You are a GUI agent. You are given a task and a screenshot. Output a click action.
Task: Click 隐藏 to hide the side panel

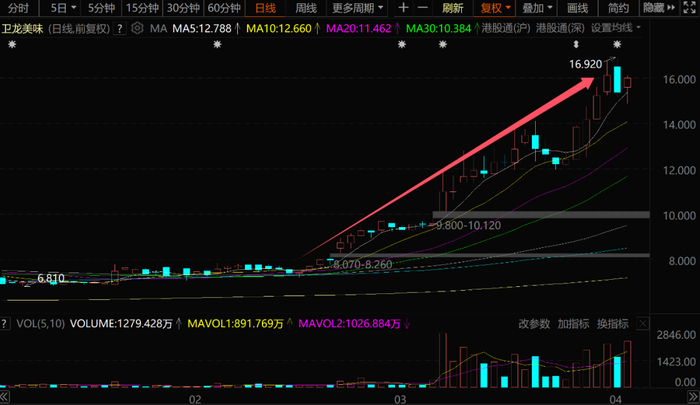point(658,8)
